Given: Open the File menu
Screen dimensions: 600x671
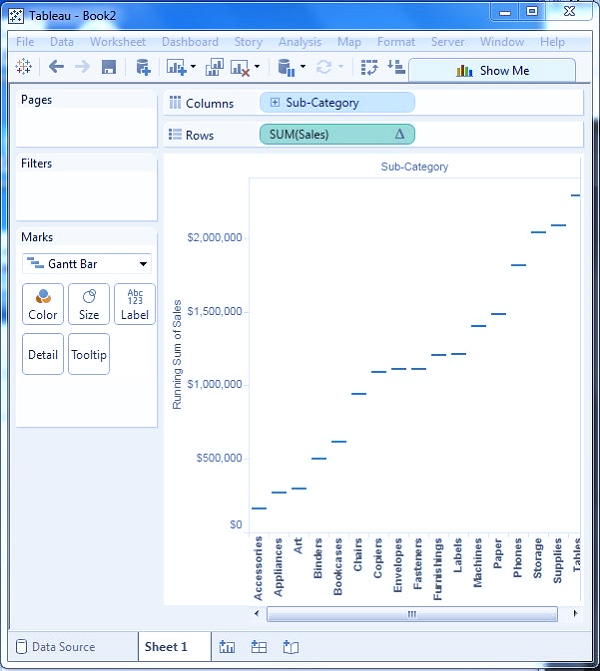Looking at the screenshot, I should click(x=25, y=42).
